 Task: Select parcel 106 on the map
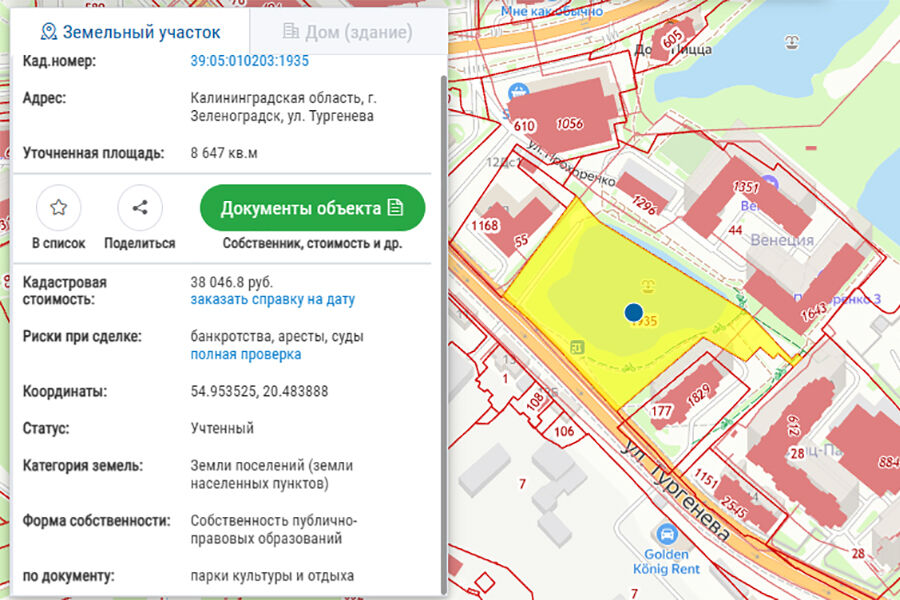(x=564, y=431)
